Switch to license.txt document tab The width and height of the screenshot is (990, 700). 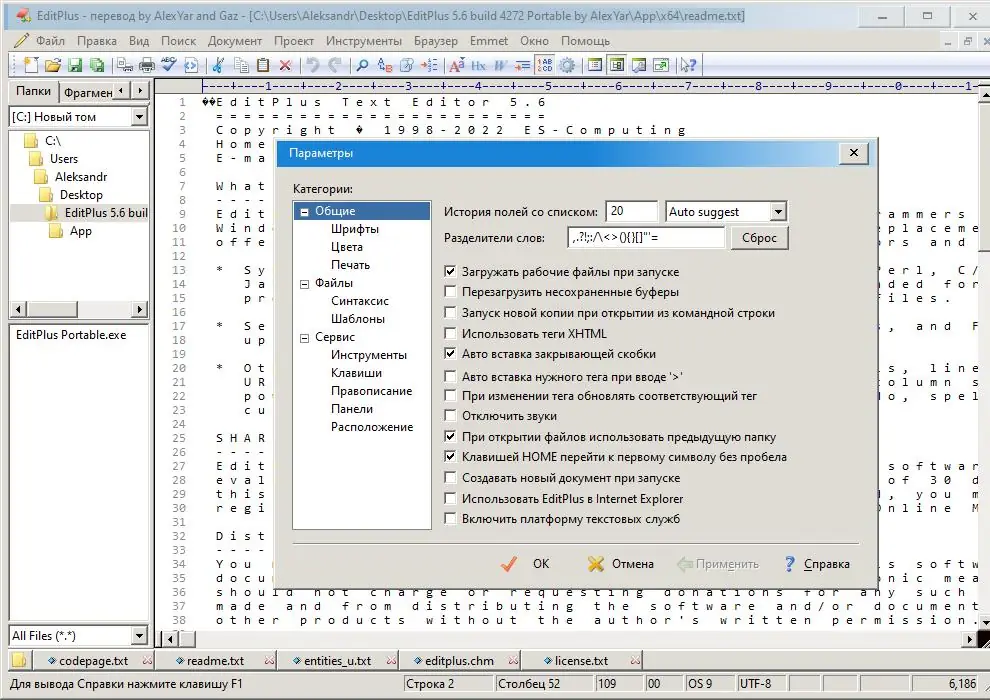(x=581, y=661)
